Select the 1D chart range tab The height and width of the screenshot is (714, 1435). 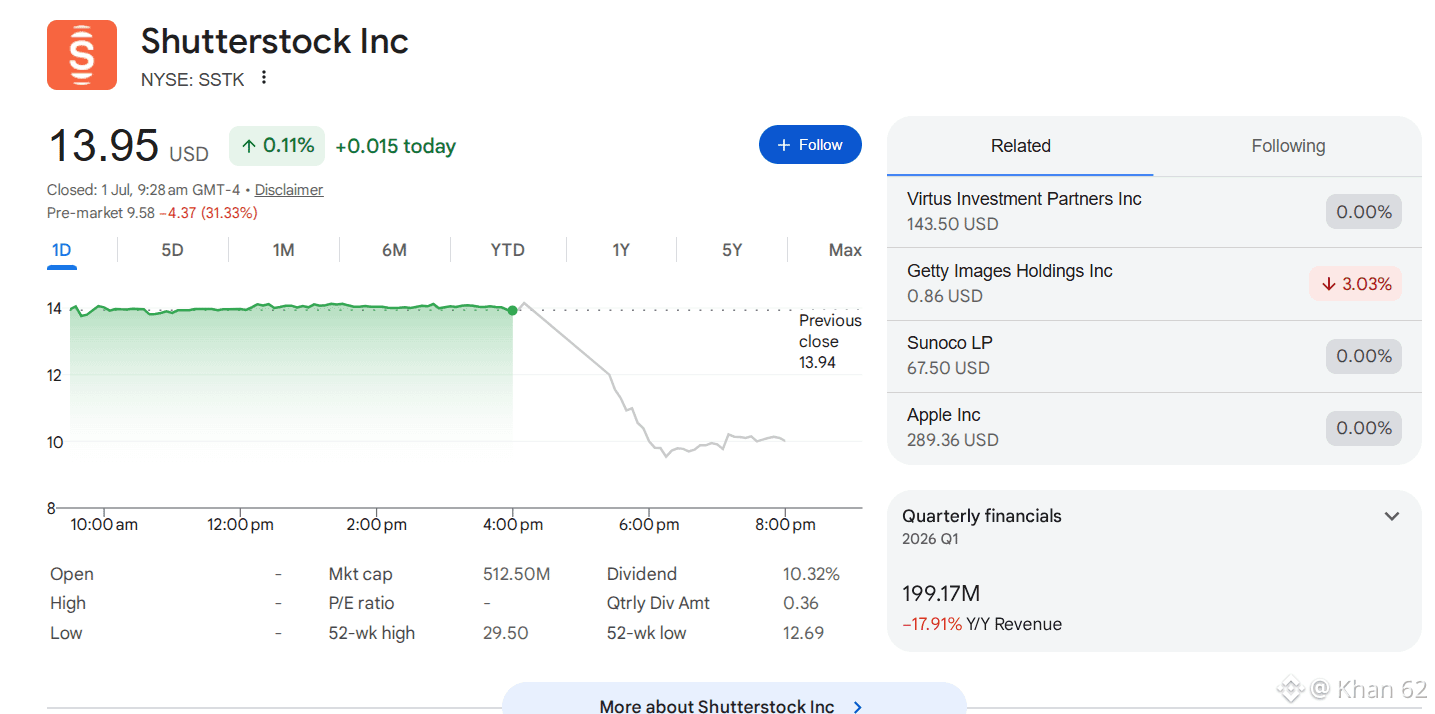click(62, 250)
